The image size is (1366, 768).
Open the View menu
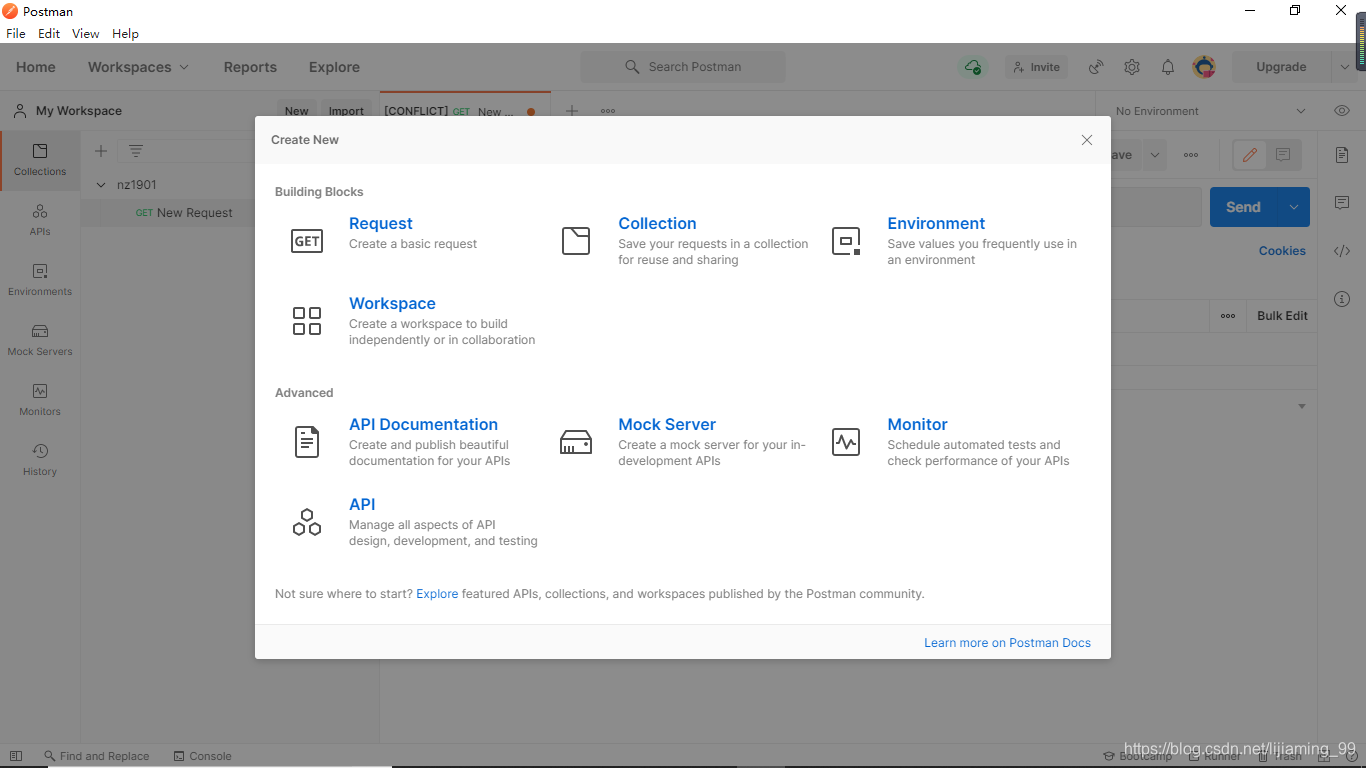86,33
